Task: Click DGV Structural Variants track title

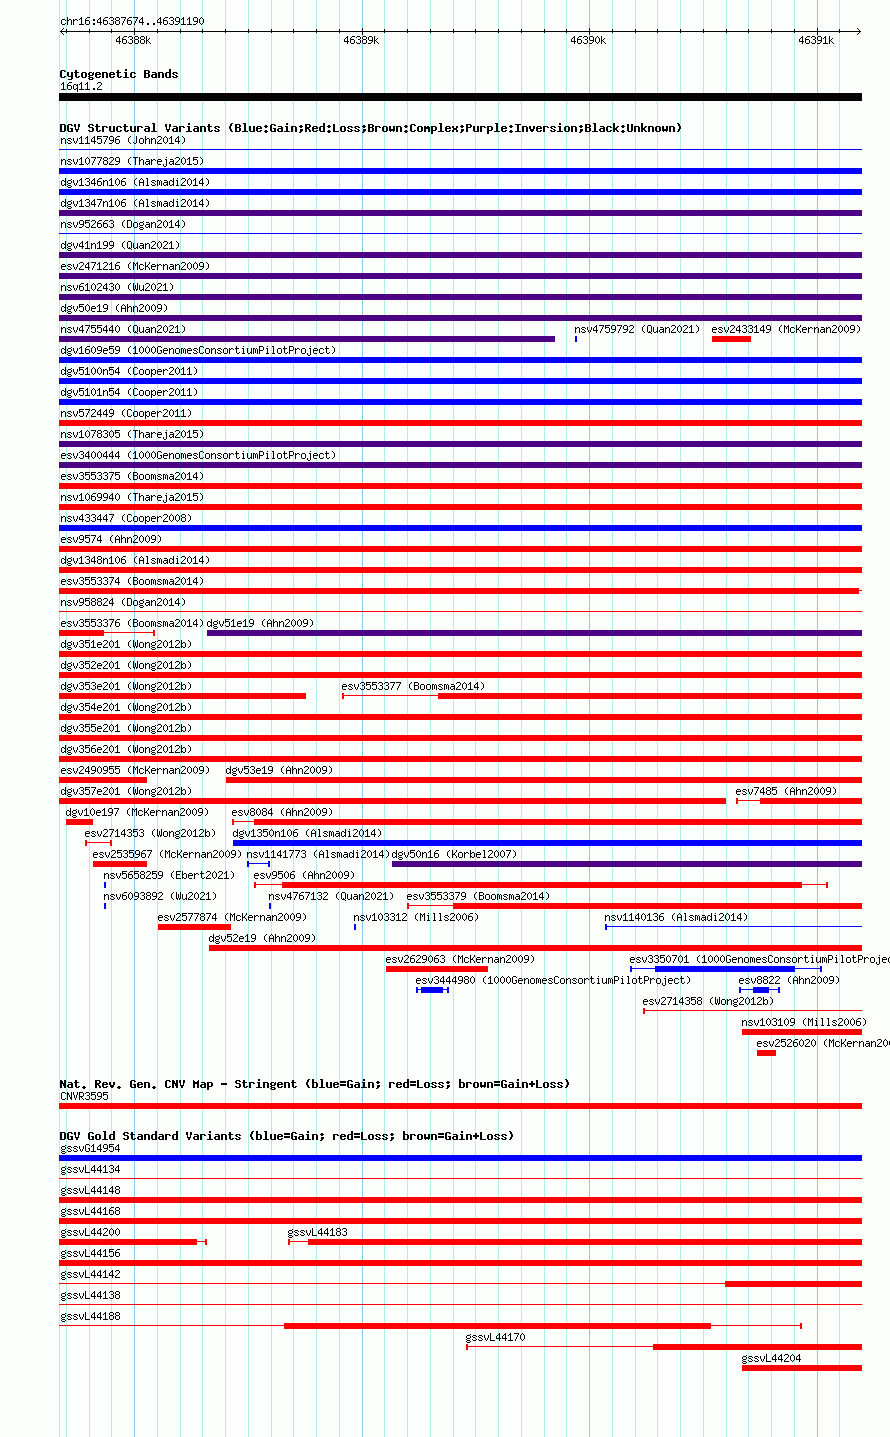Action: pos(370,128)
